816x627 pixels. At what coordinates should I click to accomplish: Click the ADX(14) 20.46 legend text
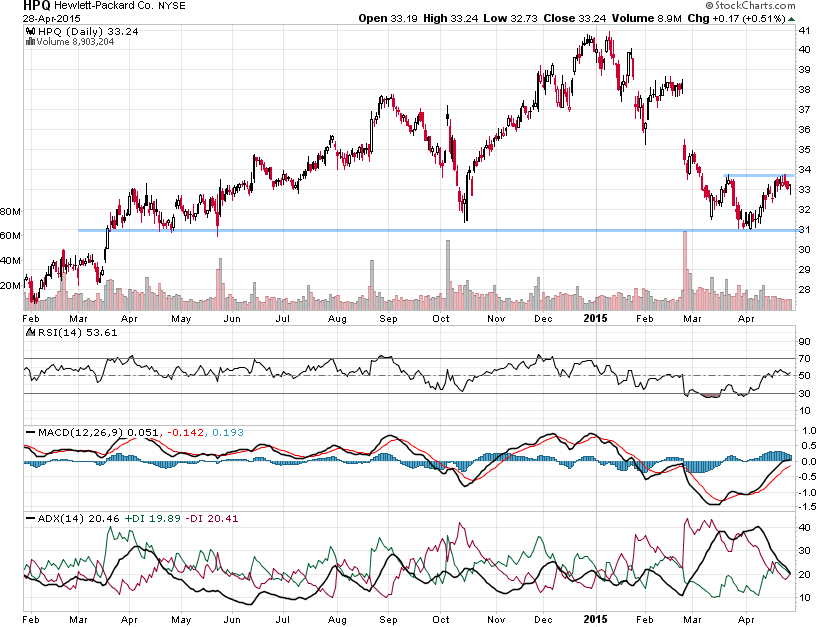79,519
